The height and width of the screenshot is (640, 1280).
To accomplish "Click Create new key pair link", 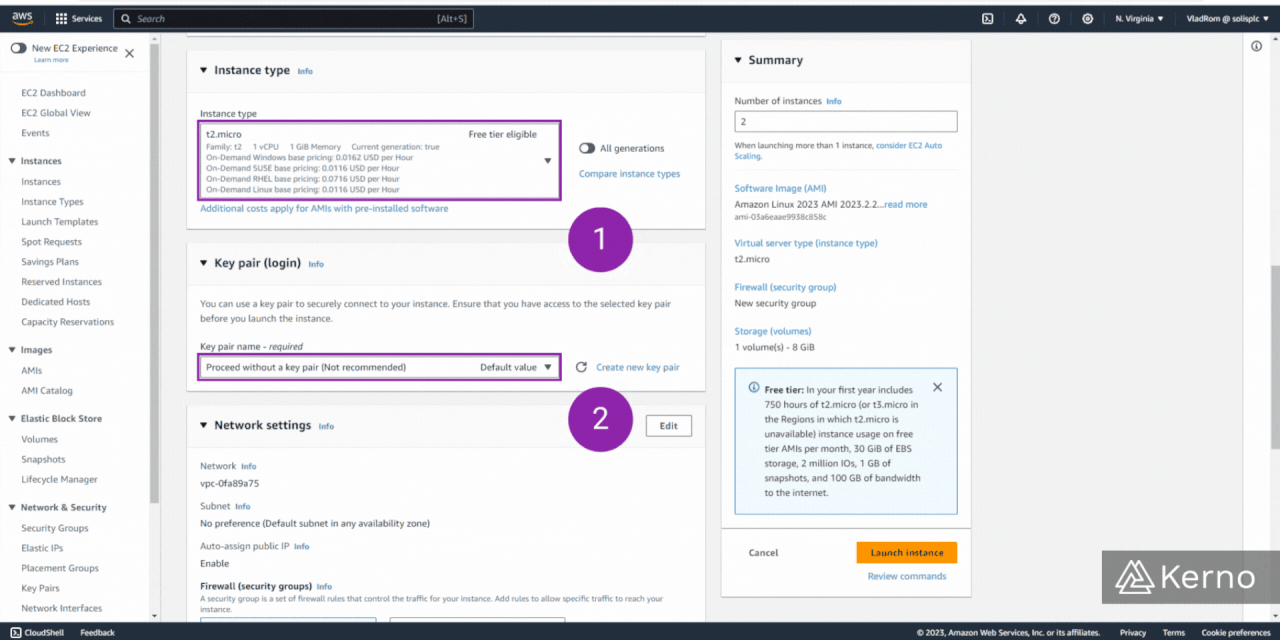I will click(x=638, y=367).
